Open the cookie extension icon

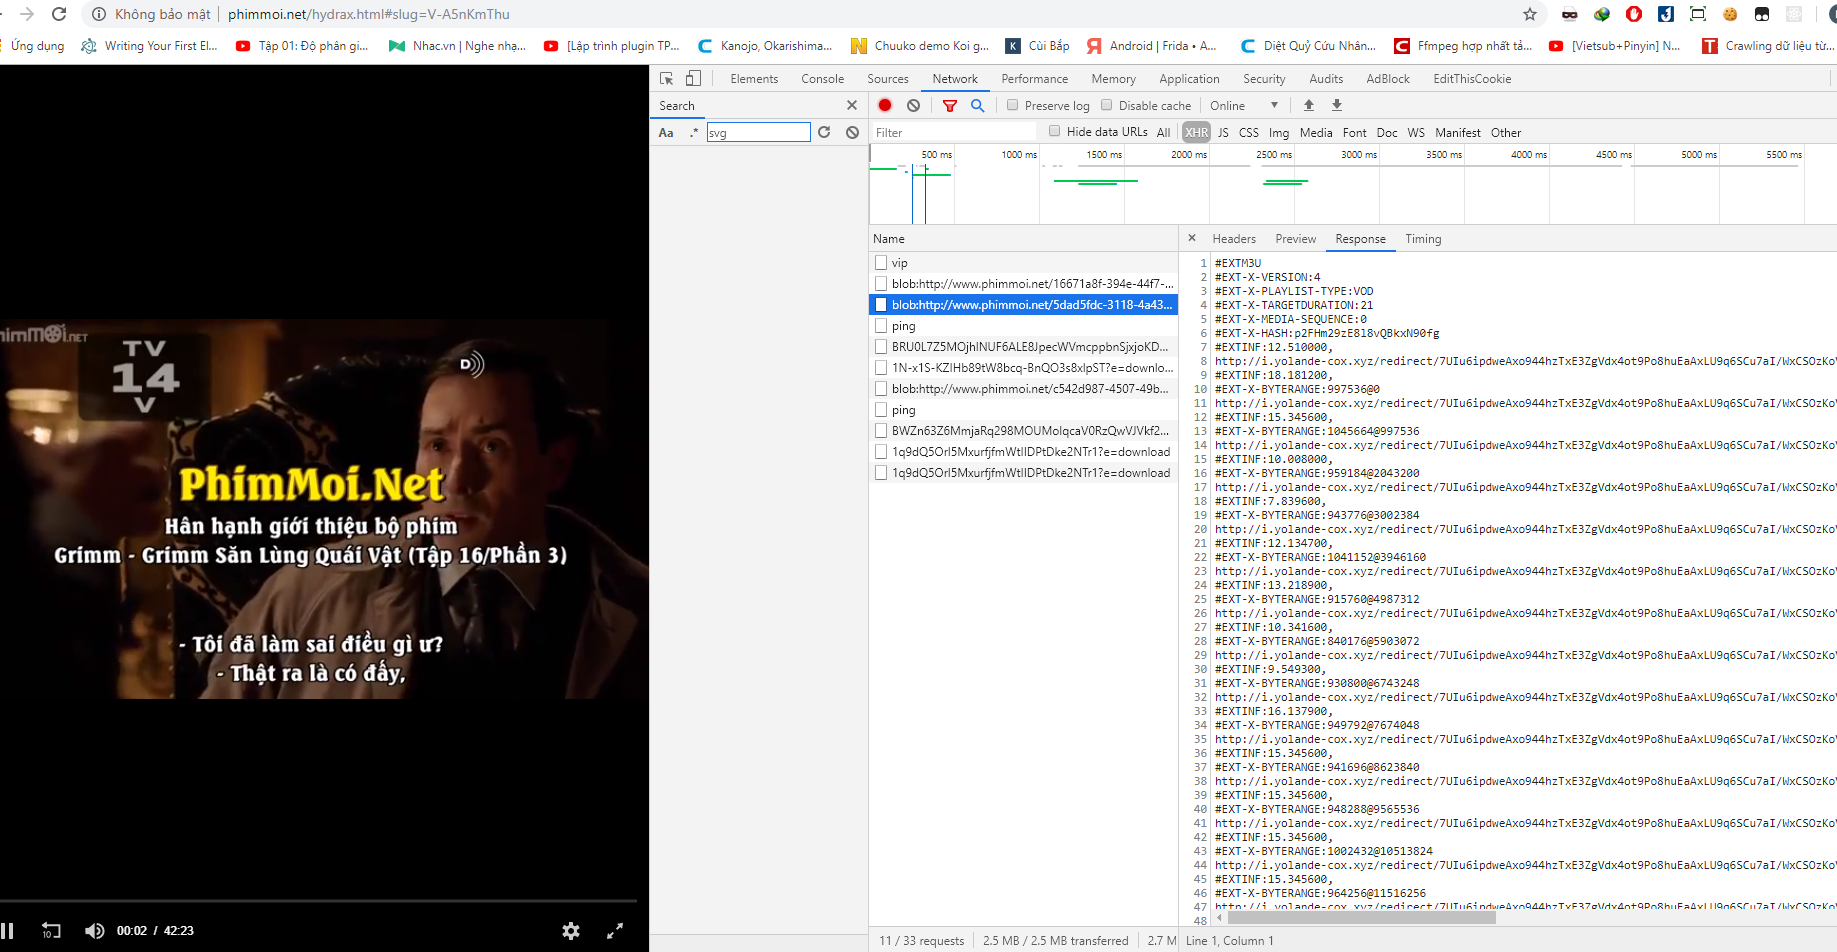pos(1730,14)
